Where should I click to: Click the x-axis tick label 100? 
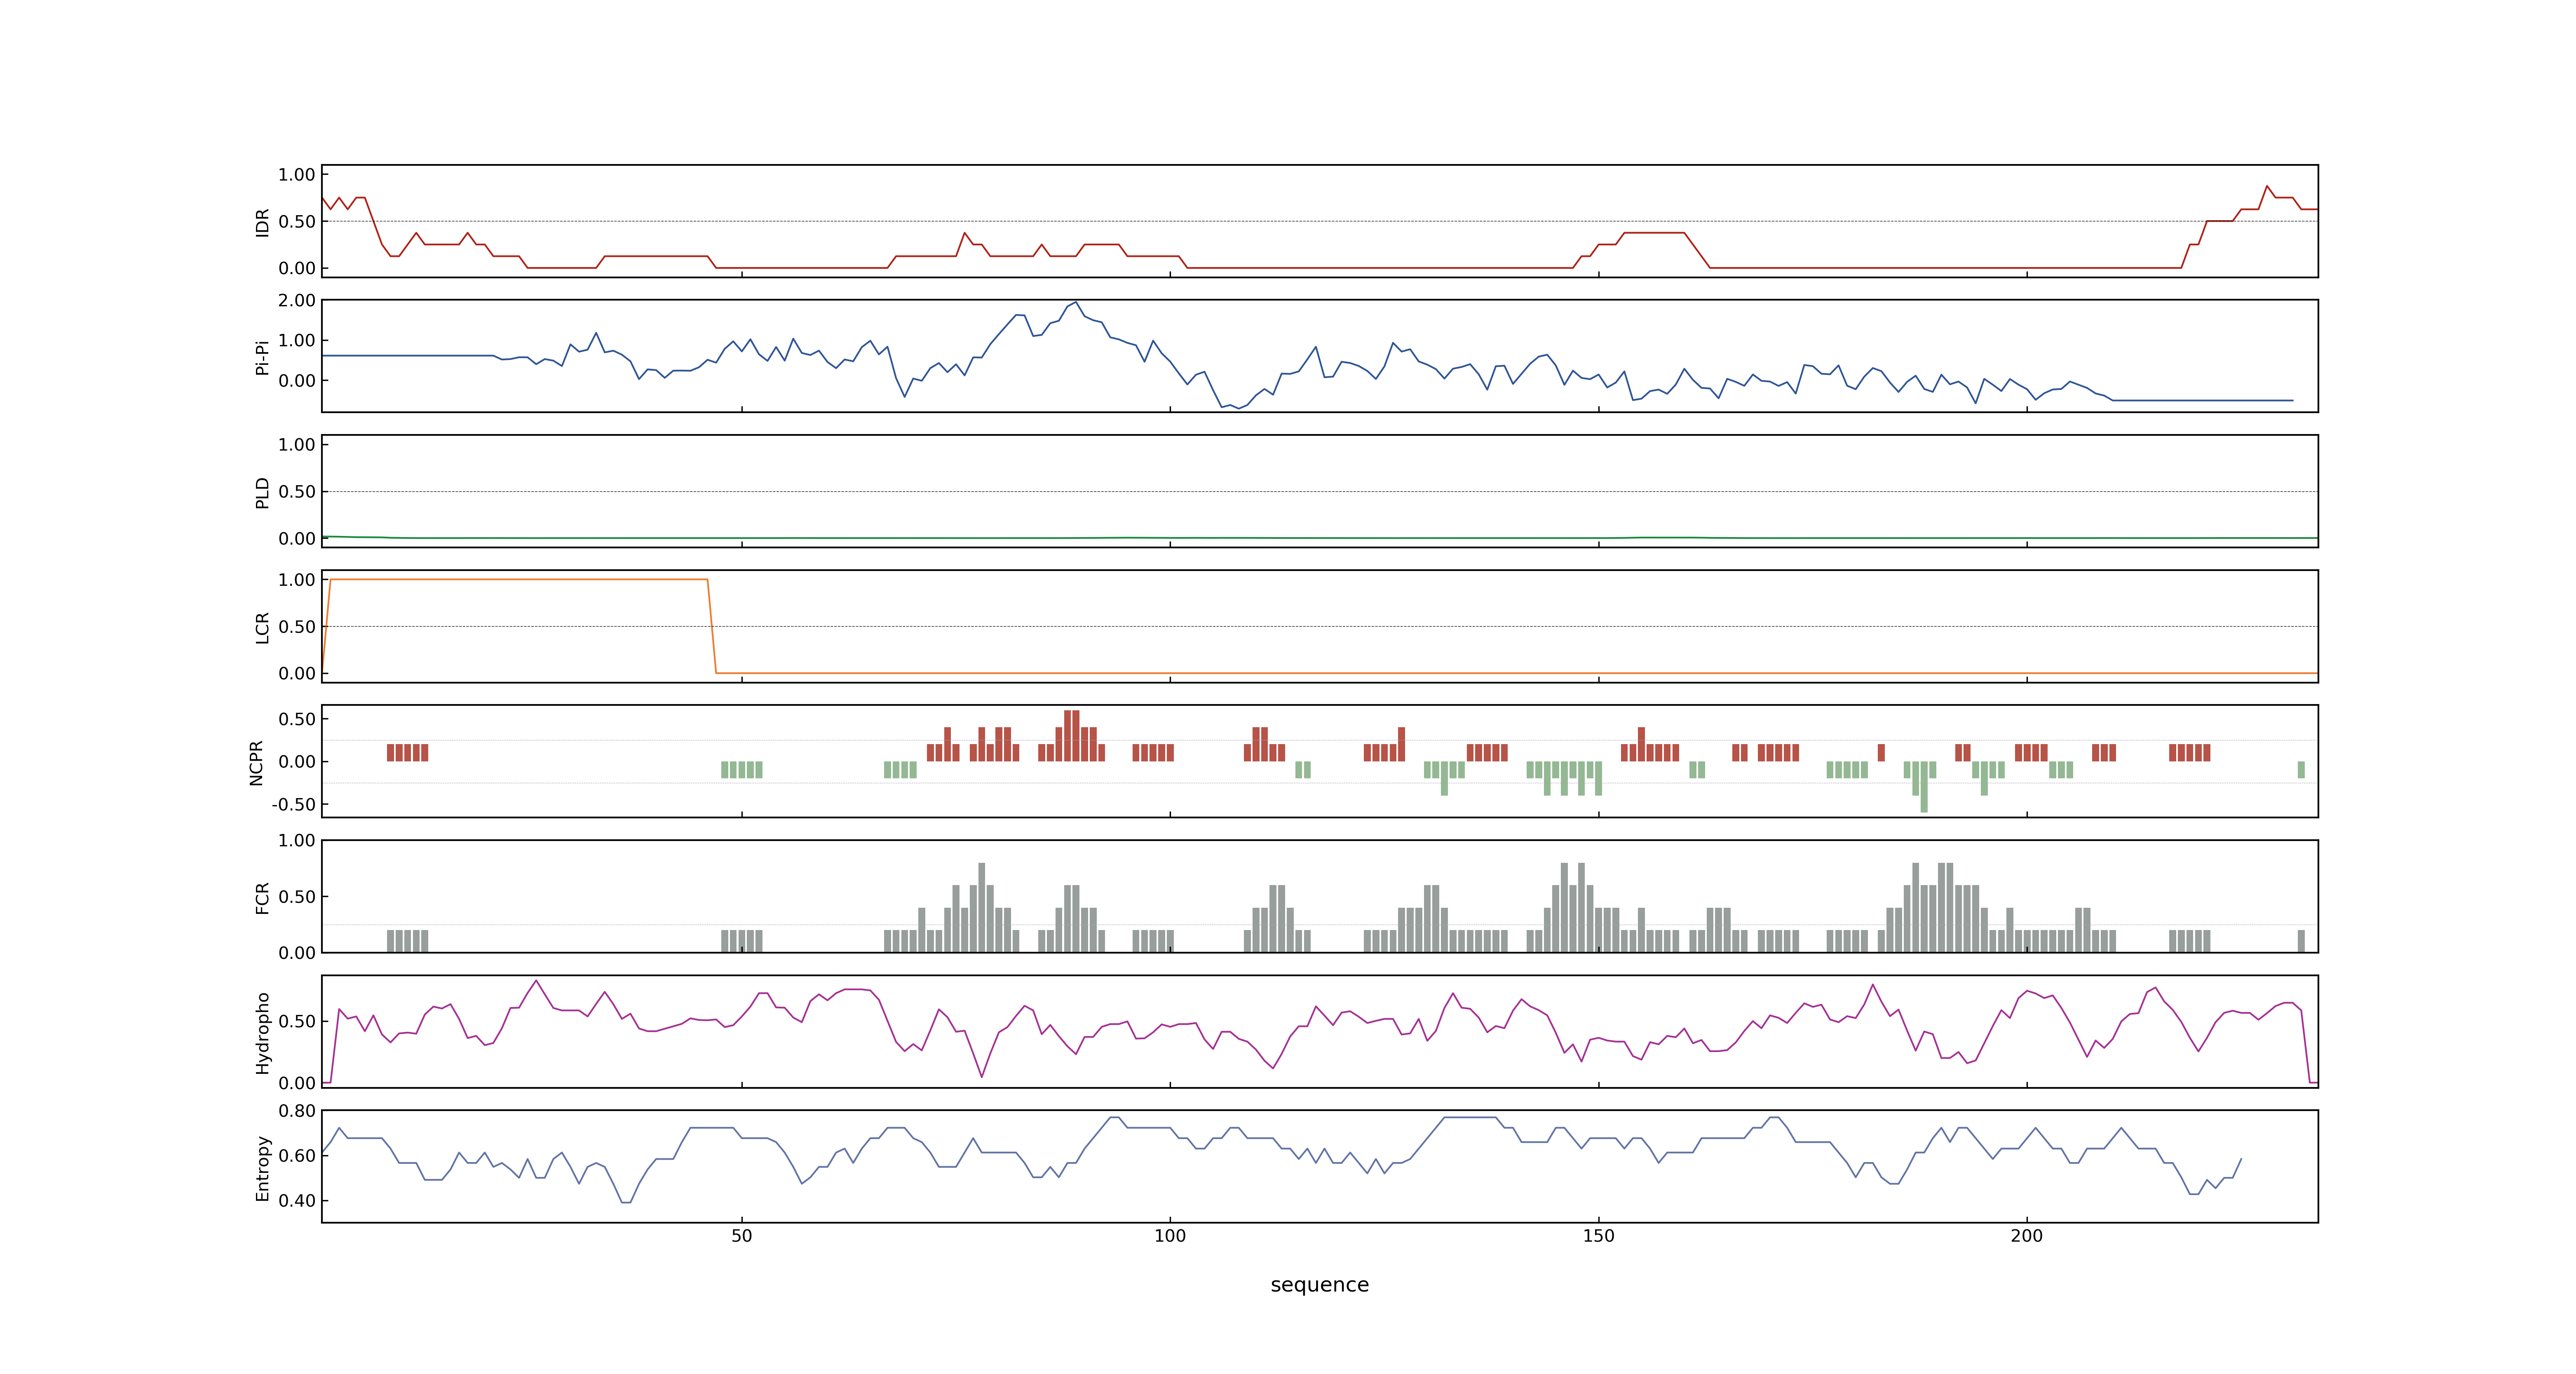(x=1170, y=1235)
